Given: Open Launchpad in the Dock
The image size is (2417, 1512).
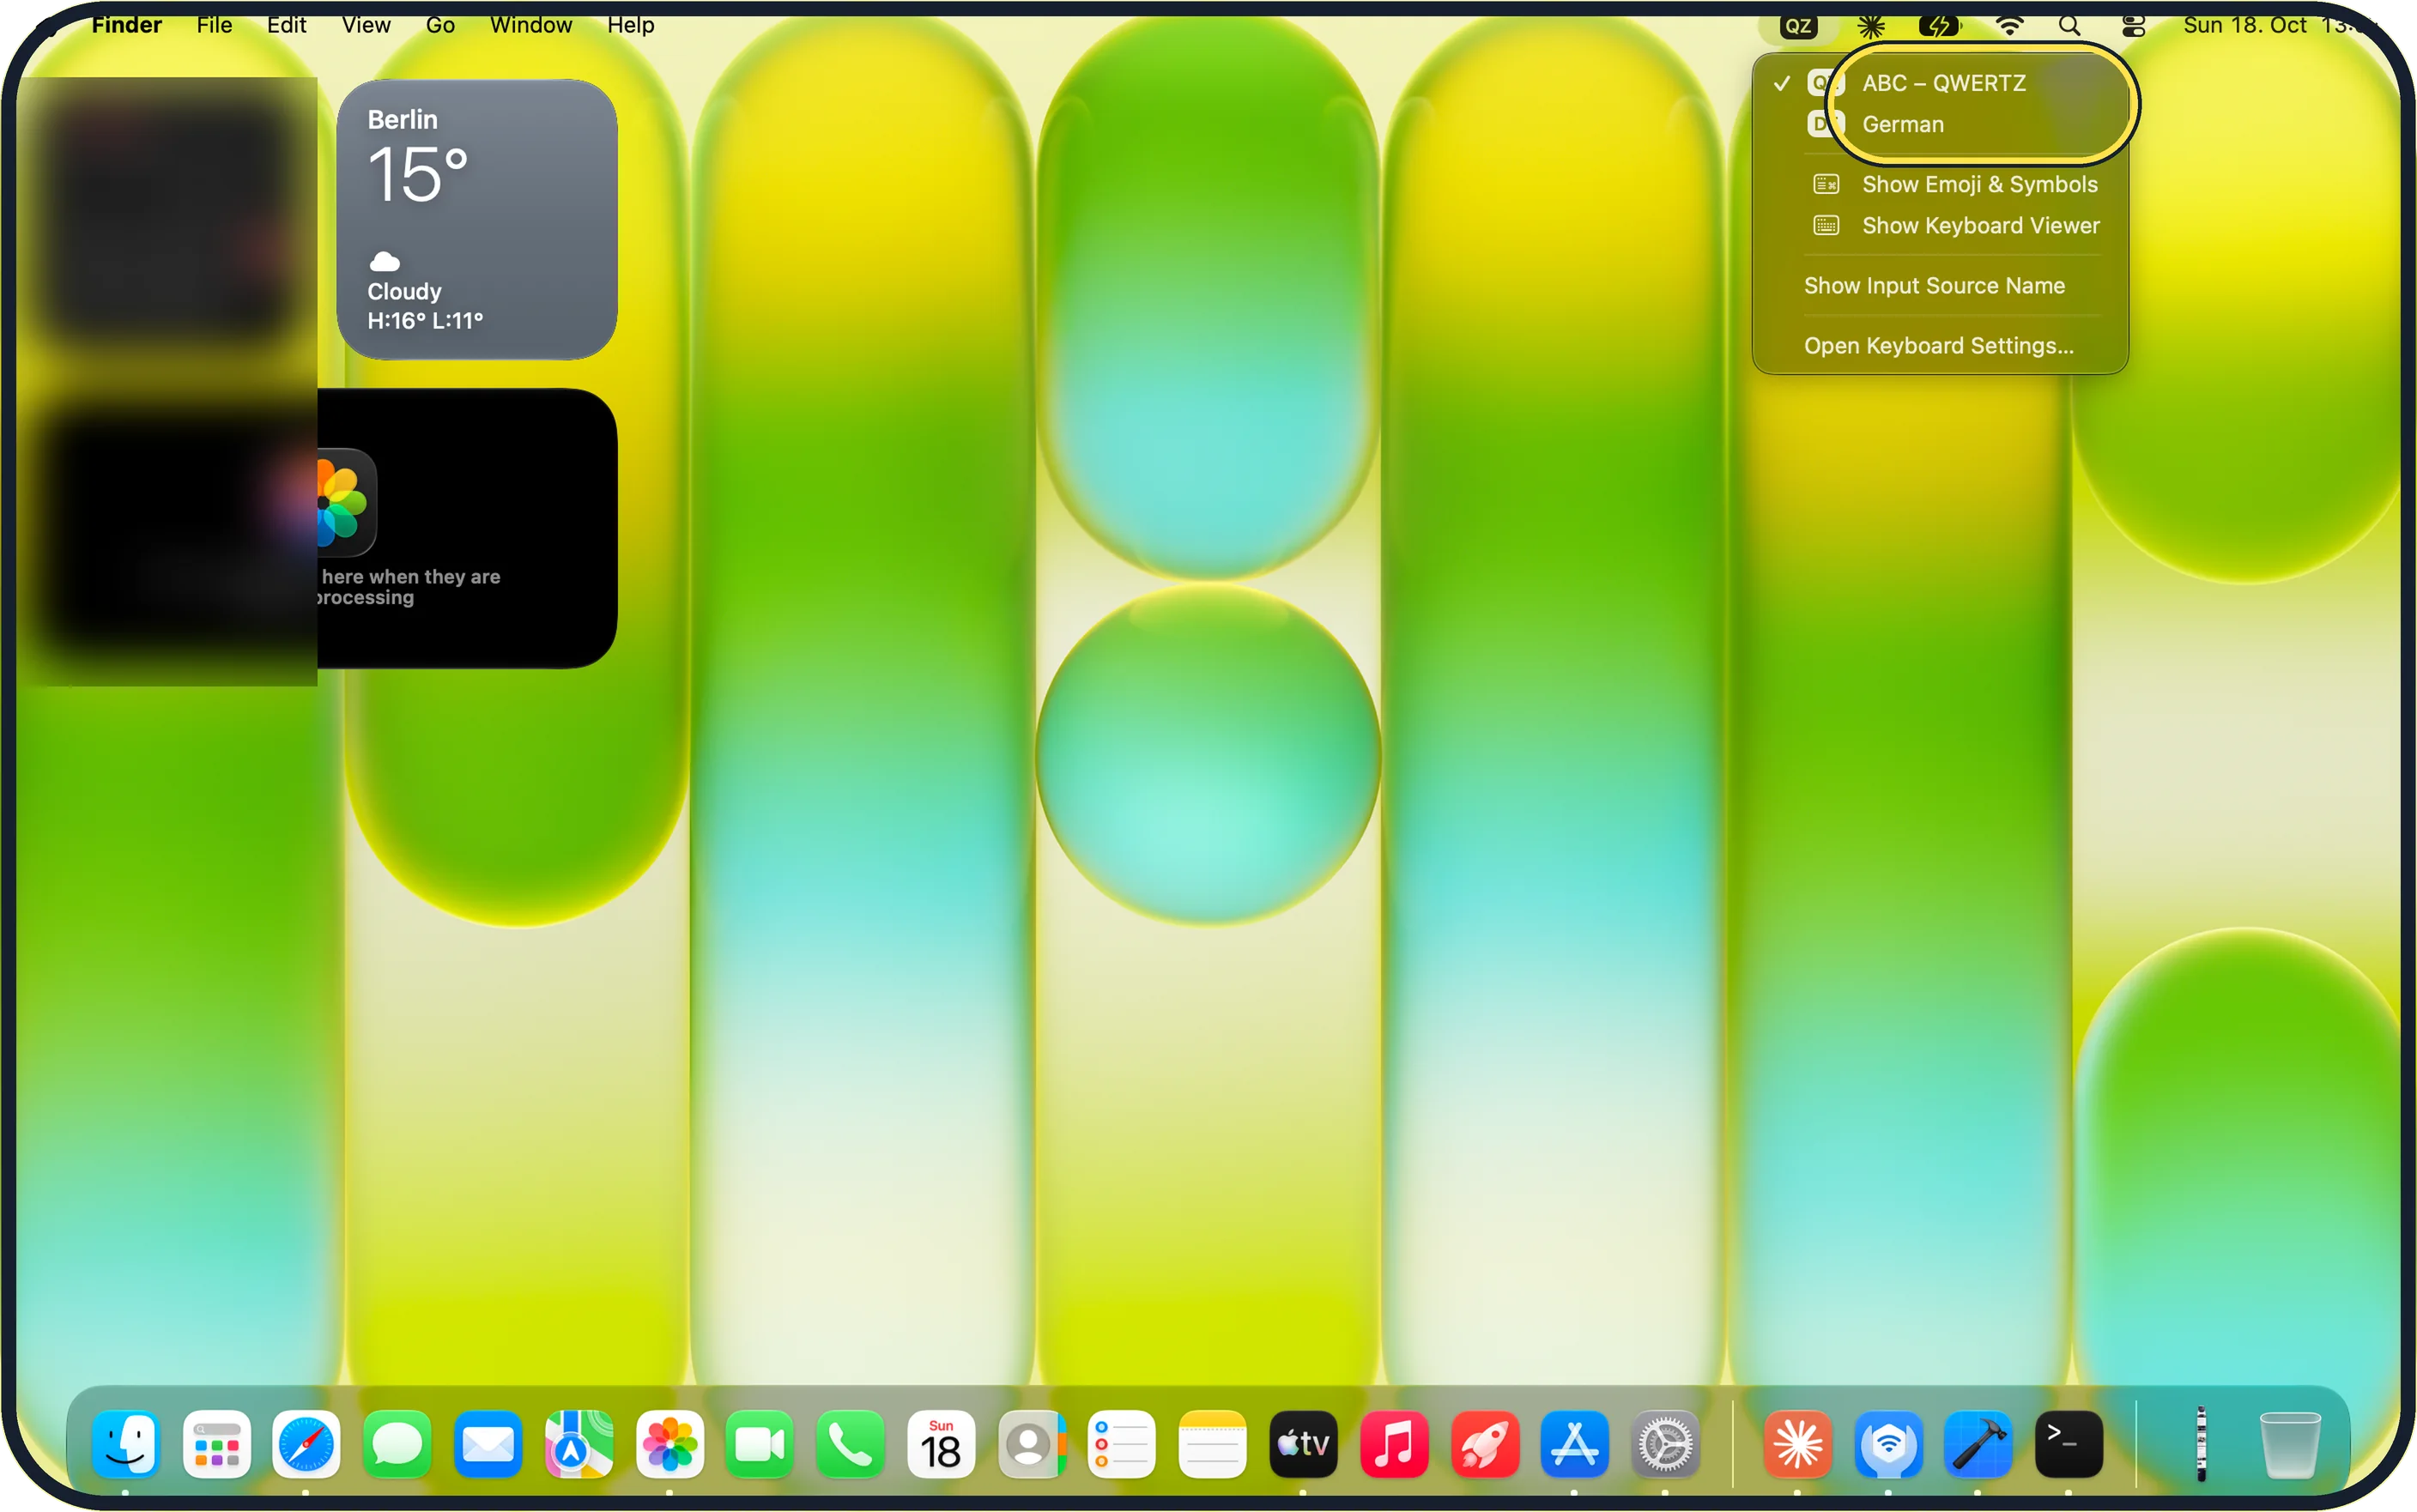Looking at the screenshot, I should (x=216, y=1444).
